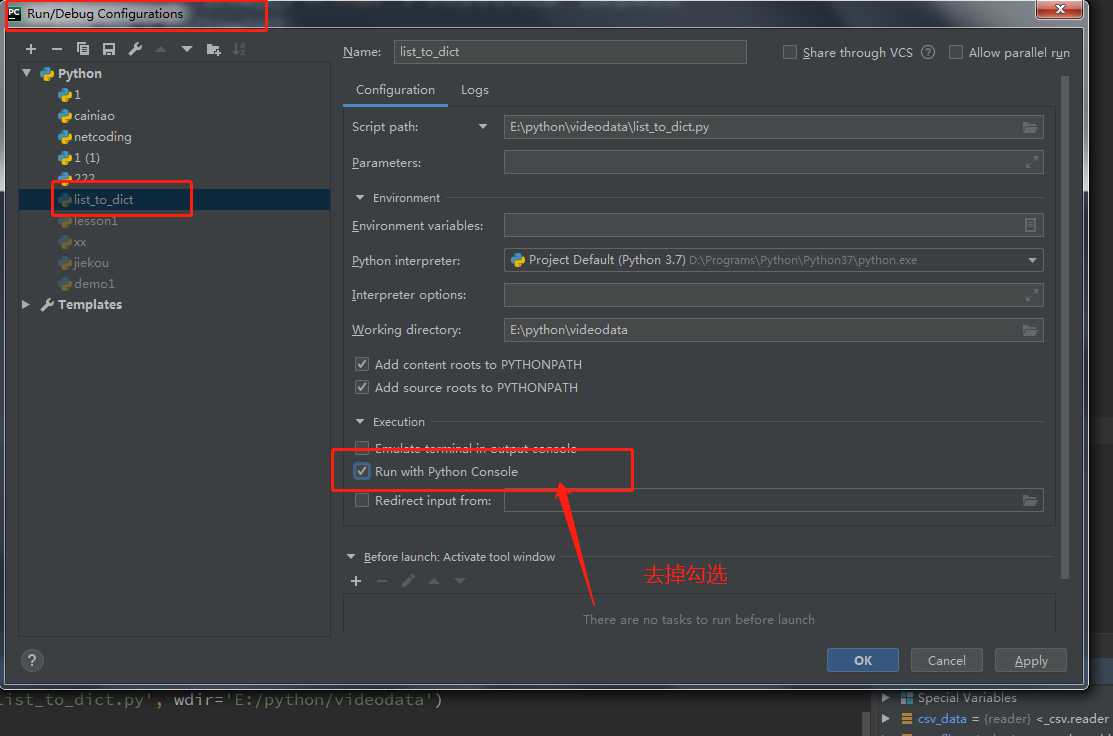The height and width of the screenshot is (736, 1113).
Task: Click the Apply button
Action: [1031, 661]
